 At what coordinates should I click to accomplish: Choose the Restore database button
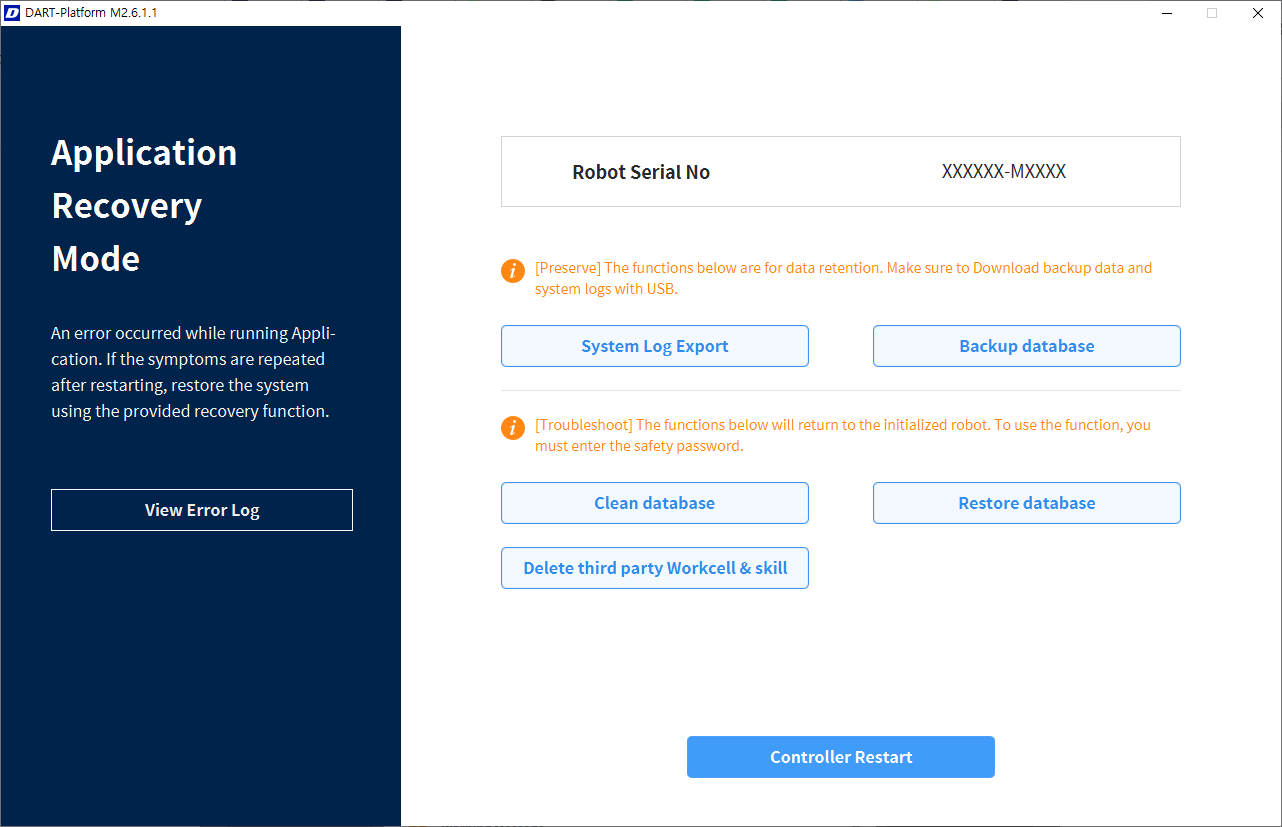pos(1026,503)
